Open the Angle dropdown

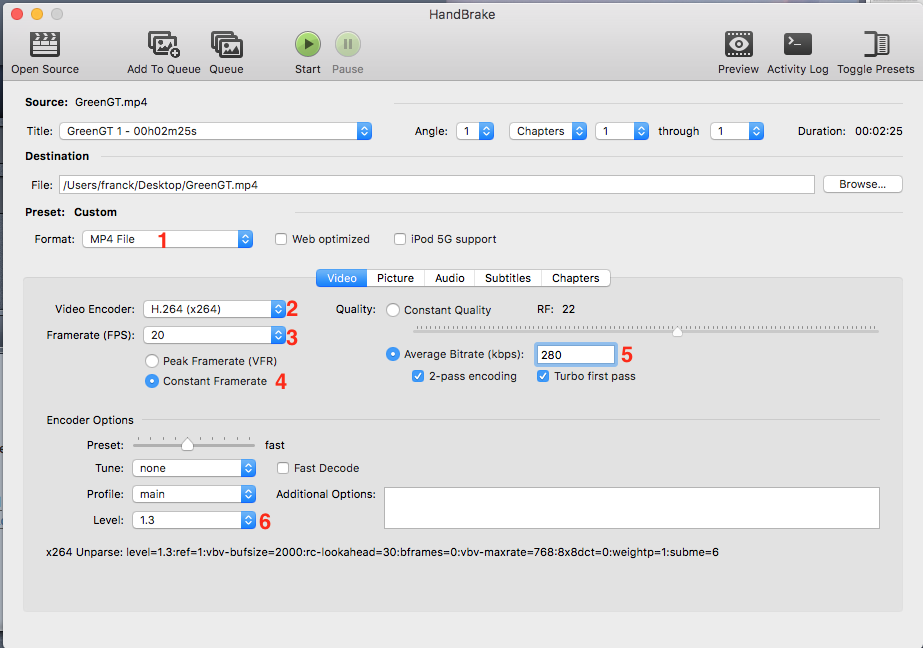475,131
